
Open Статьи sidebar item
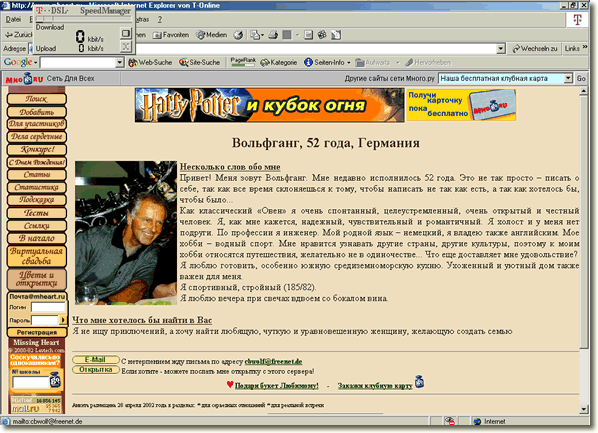(x=37, y=175)
